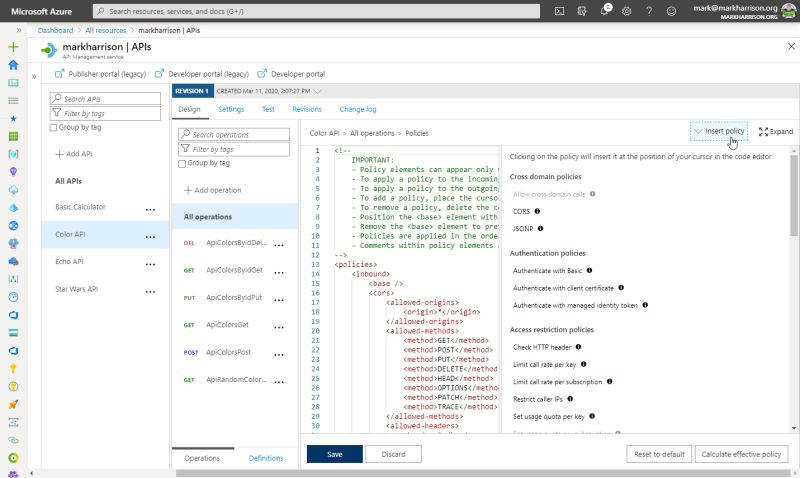
Task: Open the Dashboard sidebar icon
Action: coord(13,83)
